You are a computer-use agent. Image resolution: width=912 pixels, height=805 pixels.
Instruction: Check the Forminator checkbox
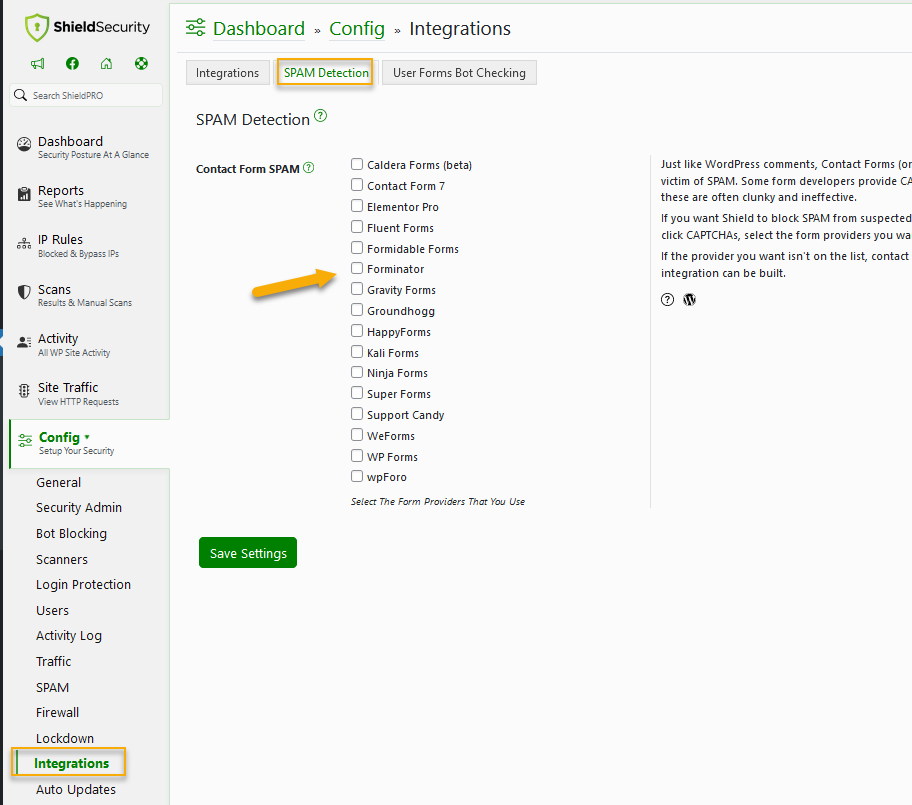coord(357,268)
